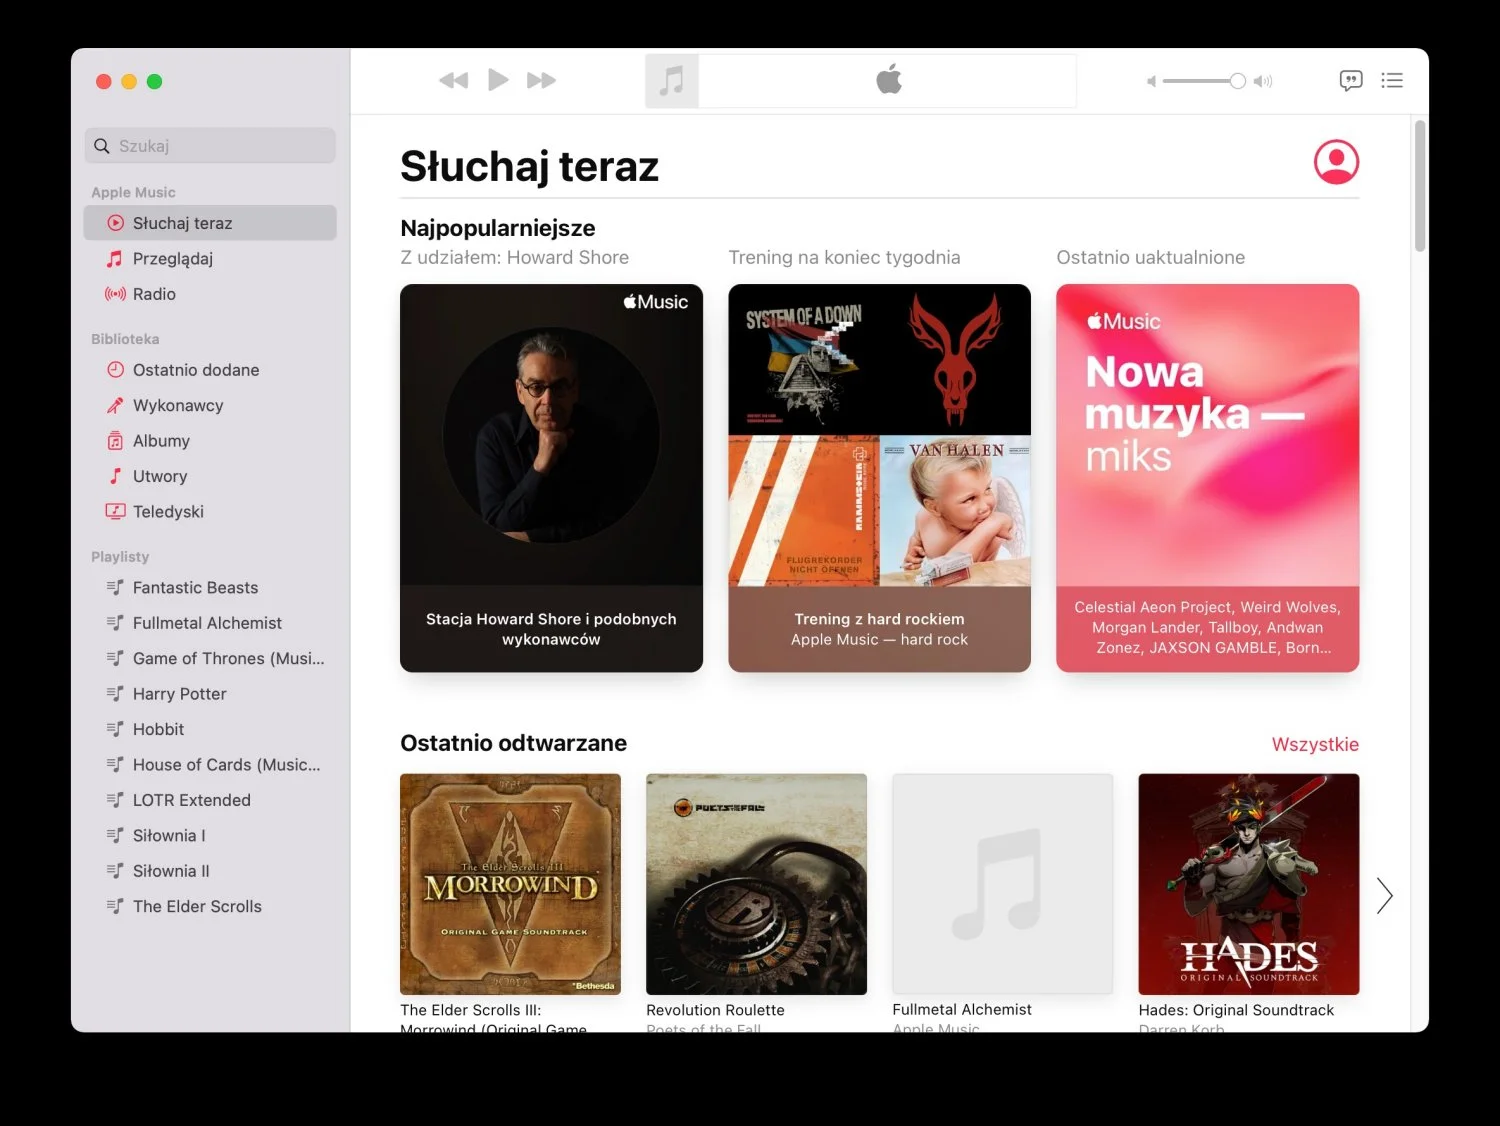Open the Up Next queue list icon
Viewport: 1500px width, 1126px height.
(1392, 81)
